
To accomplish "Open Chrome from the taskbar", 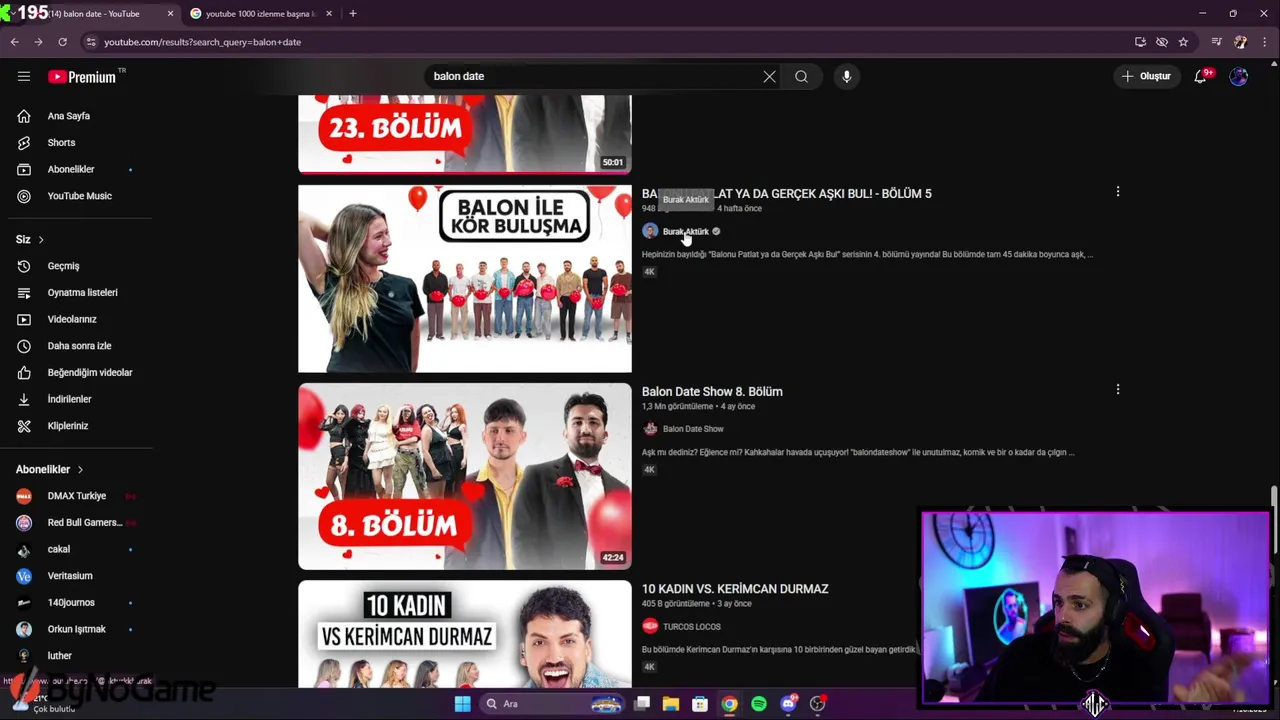I will point(729,704).
